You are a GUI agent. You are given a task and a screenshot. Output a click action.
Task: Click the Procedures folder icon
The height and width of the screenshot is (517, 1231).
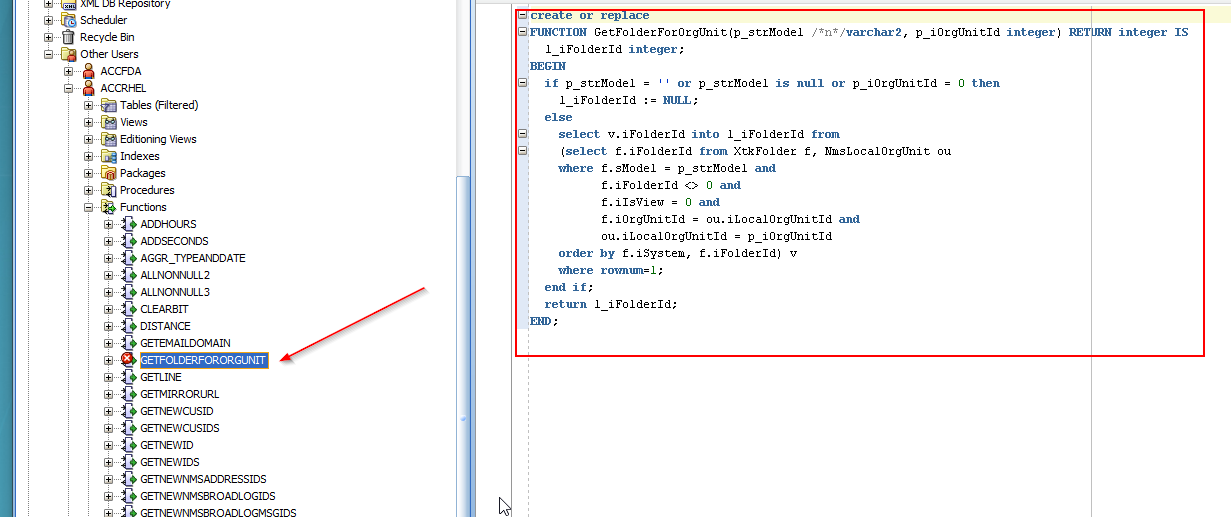tap(109, 190)
